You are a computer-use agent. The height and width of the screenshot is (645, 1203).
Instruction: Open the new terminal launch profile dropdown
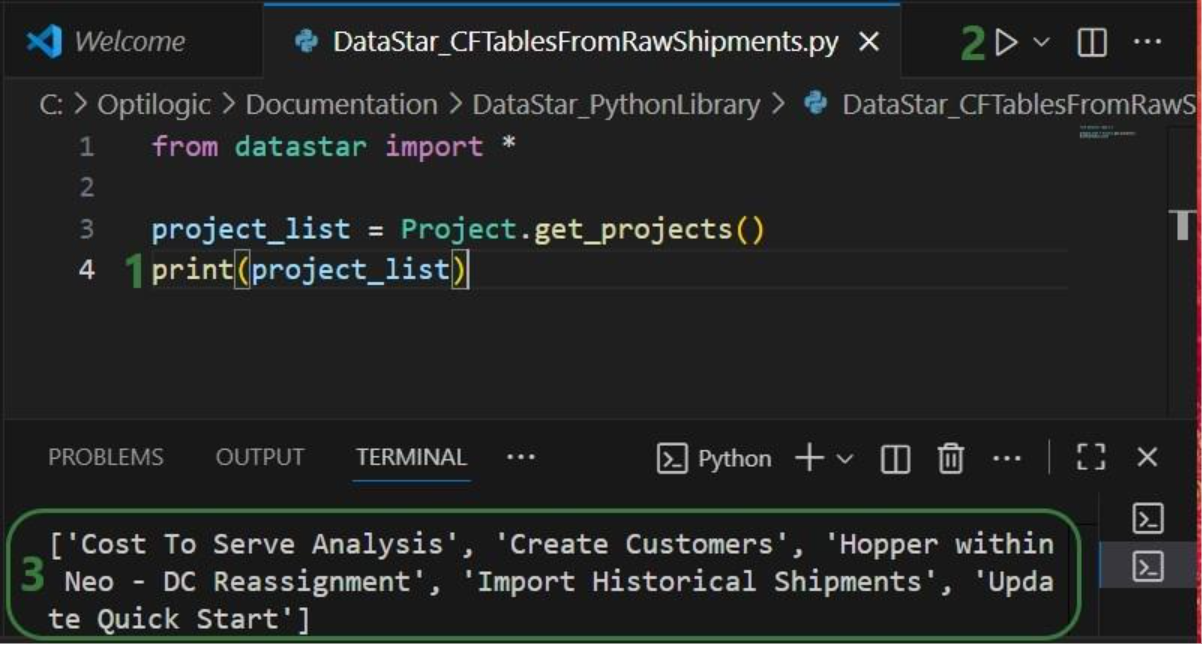845,459
